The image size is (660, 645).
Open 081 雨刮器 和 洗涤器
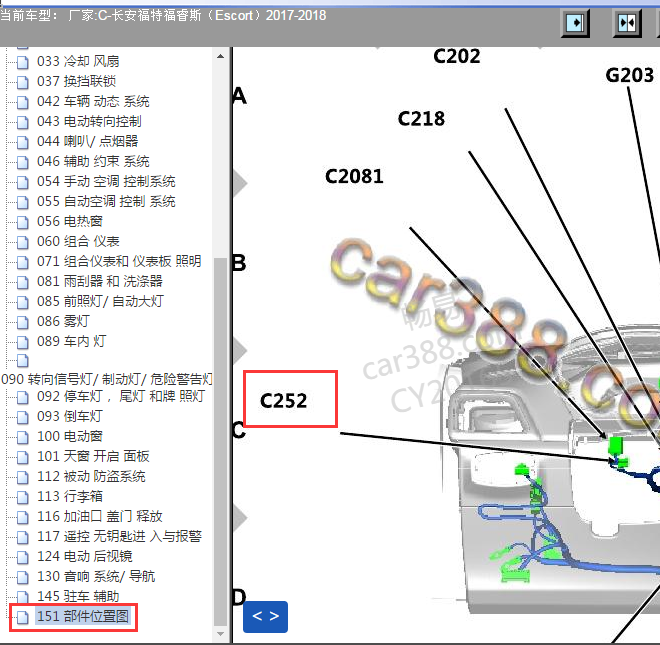point(100,282)
